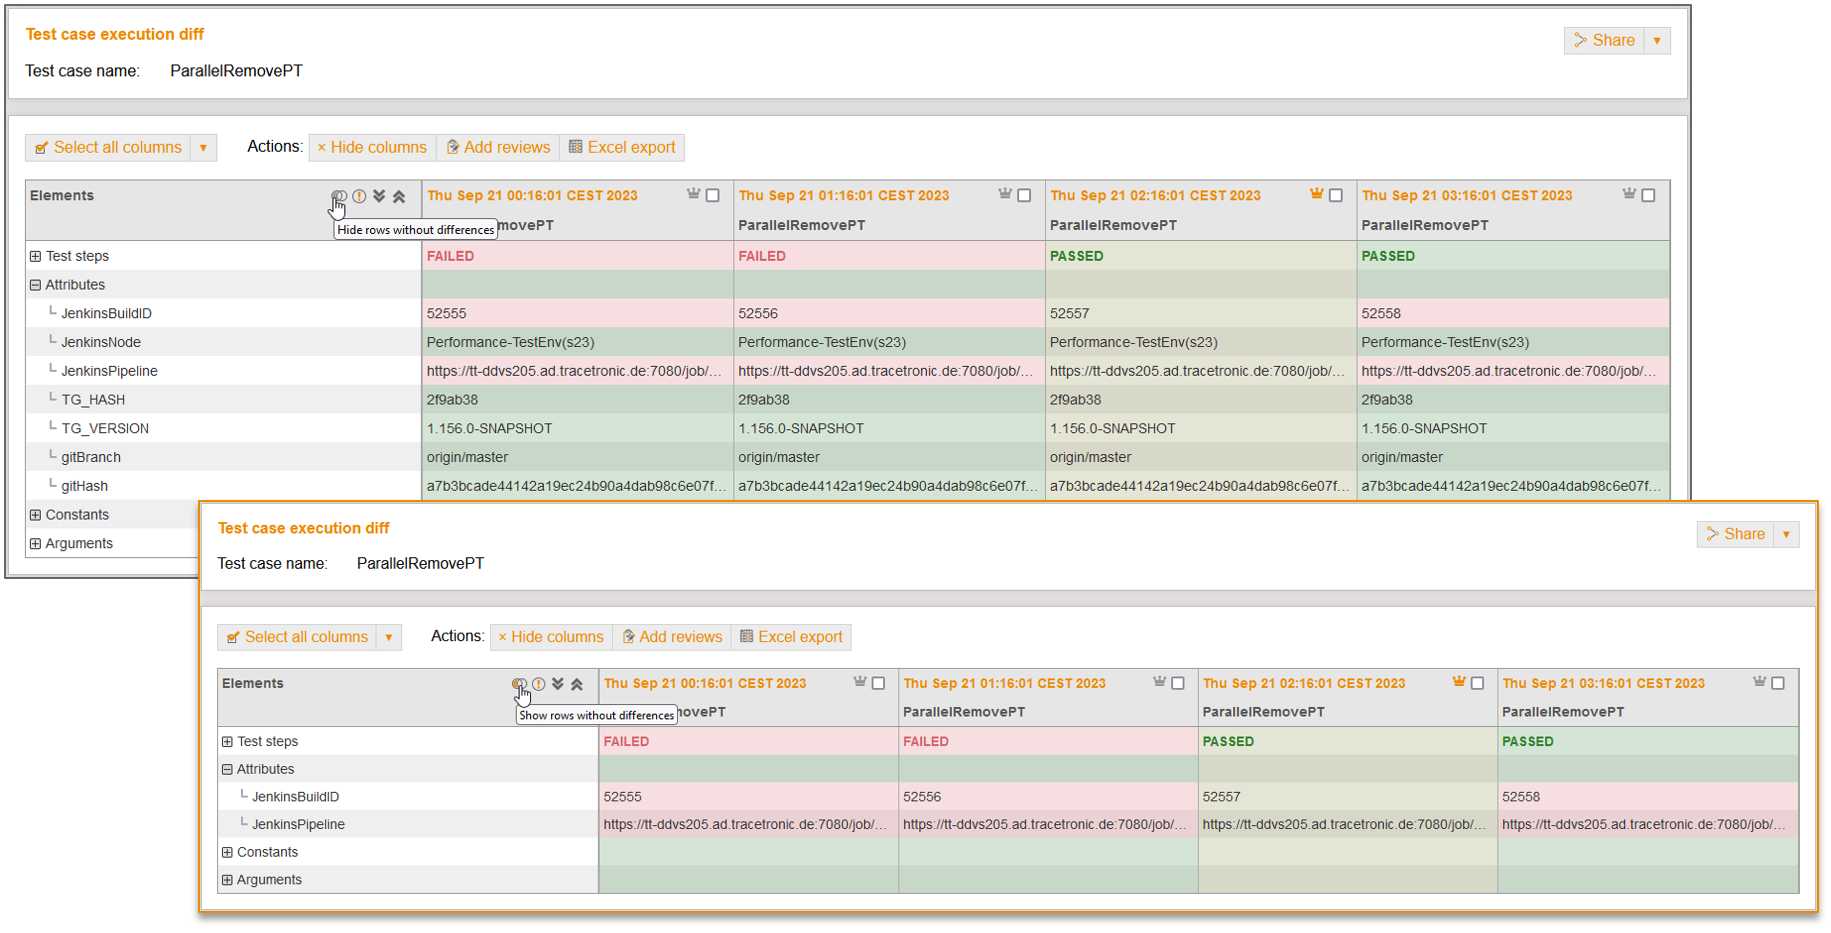Collapse the Attributes node in lower table
The width and height of the screenshot is (1831, 933).
227,770
